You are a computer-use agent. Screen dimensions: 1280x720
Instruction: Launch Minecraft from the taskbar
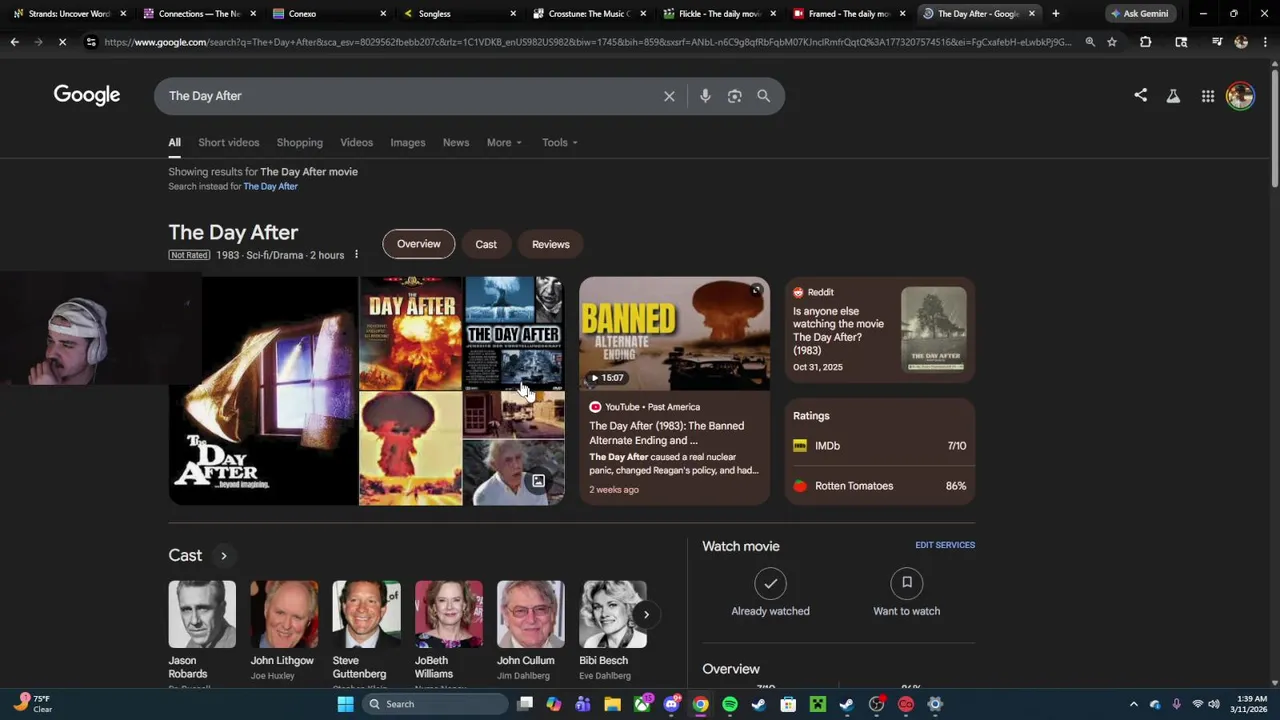pyautogui.click(x=818, y=704)
